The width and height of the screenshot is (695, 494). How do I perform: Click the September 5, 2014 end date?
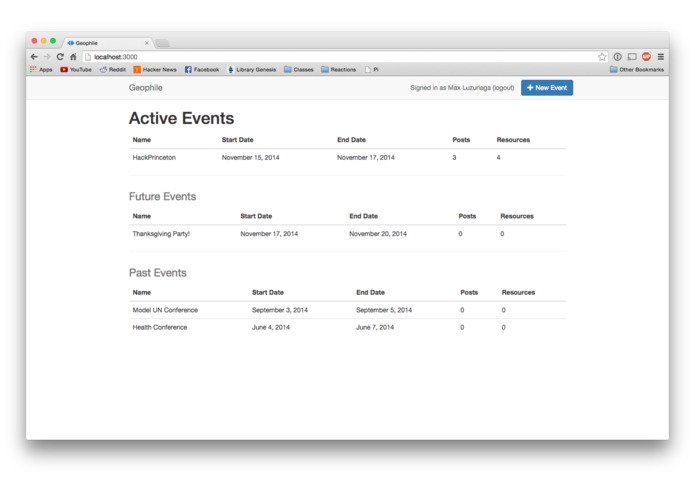pyautogui.click(x=384, y=310)
